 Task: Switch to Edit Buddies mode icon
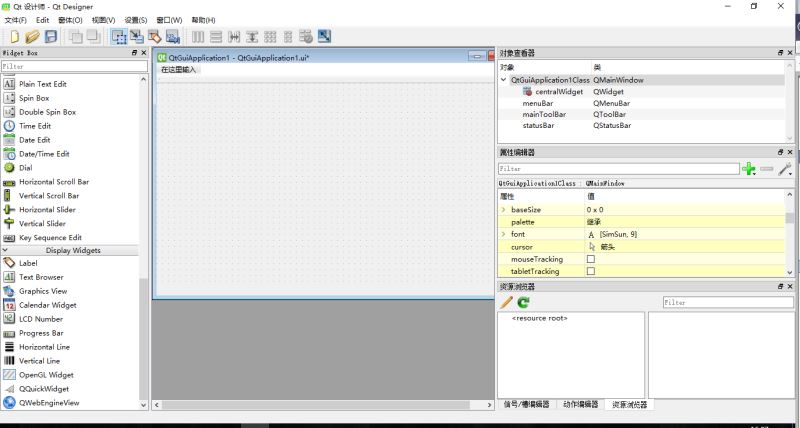click(155, 36)
